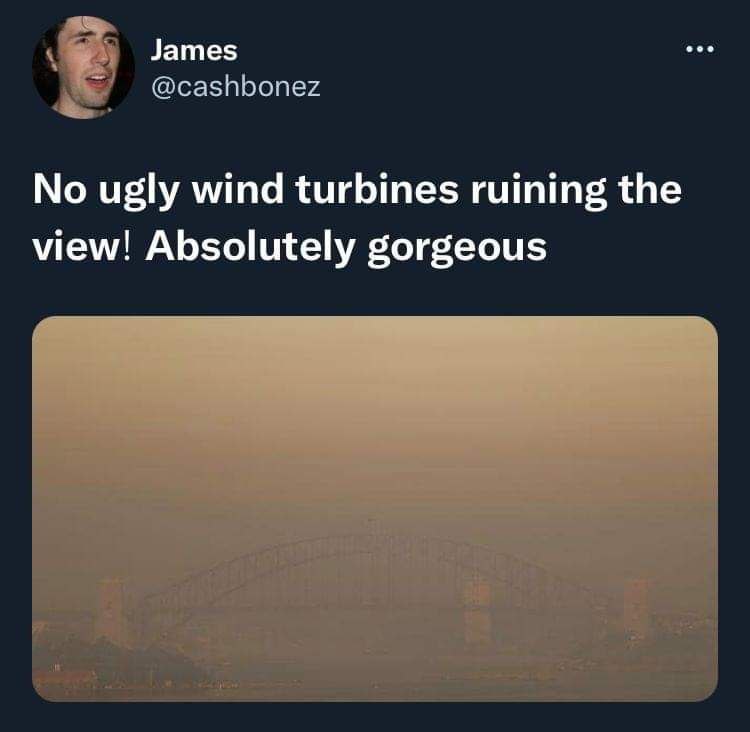Click the left bridge pylon in photo
750x732 pixels.
tap(111, 608)
